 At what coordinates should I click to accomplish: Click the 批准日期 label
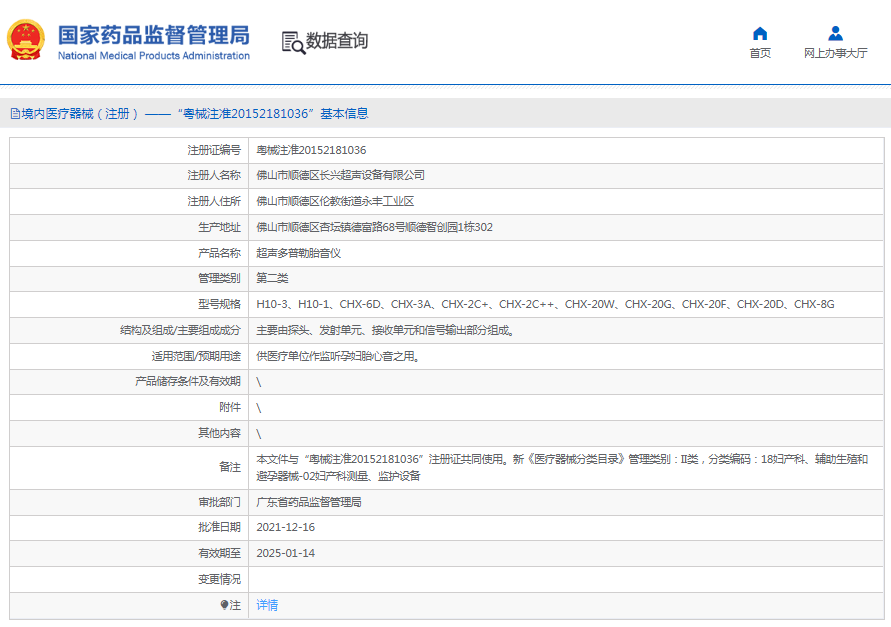[x=219, y=528]
